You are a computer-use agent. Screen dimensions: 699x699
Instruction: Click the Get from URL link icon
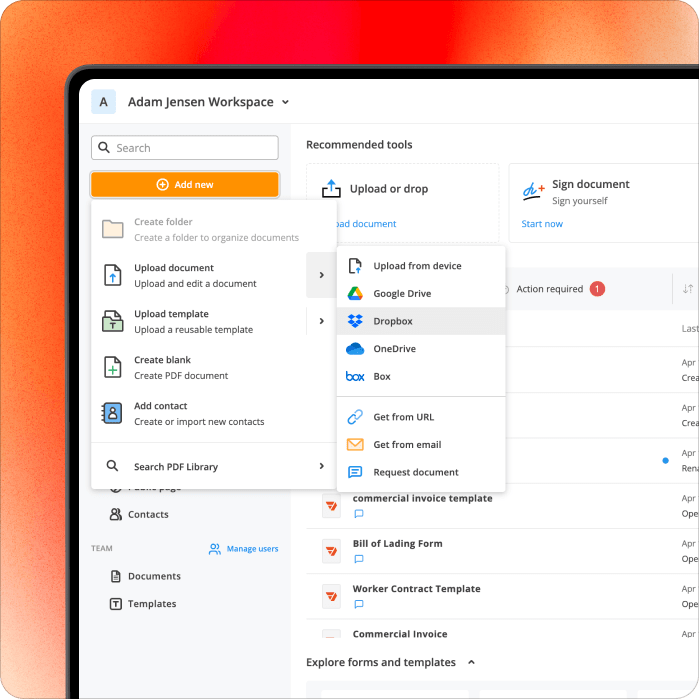pos(355,417)
